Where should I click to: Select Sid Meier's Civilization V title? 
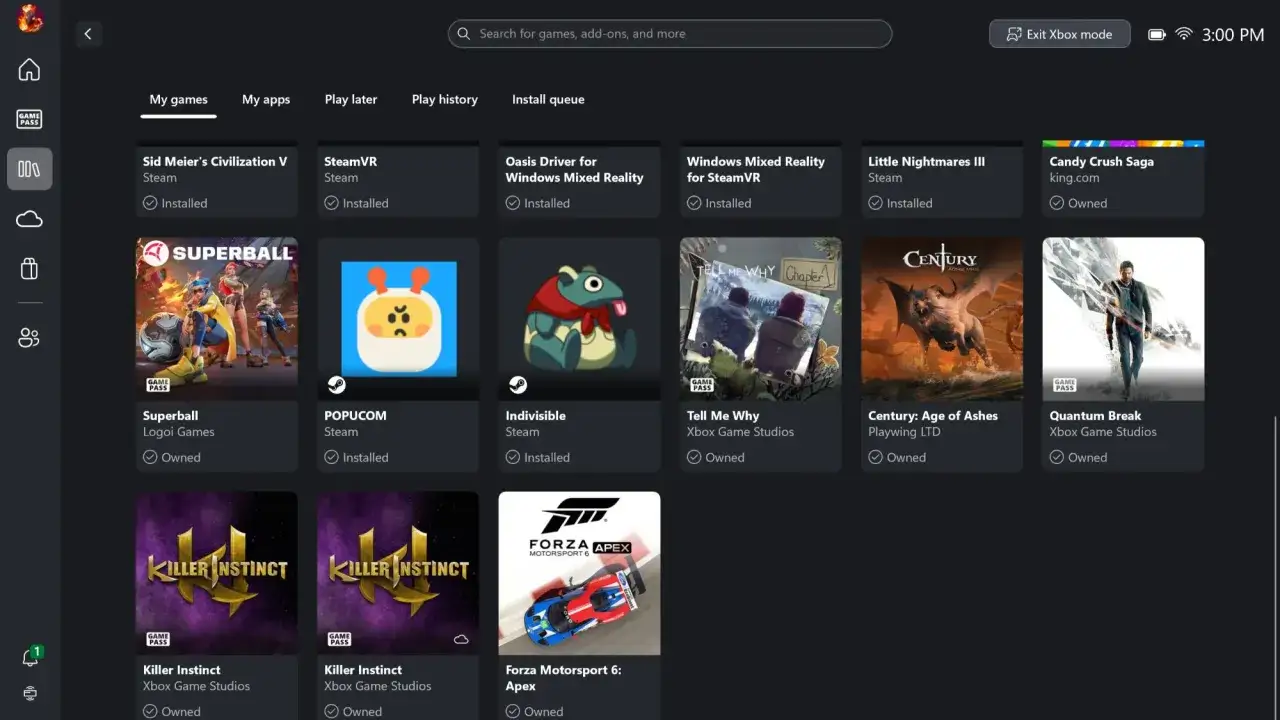[215, 161]
